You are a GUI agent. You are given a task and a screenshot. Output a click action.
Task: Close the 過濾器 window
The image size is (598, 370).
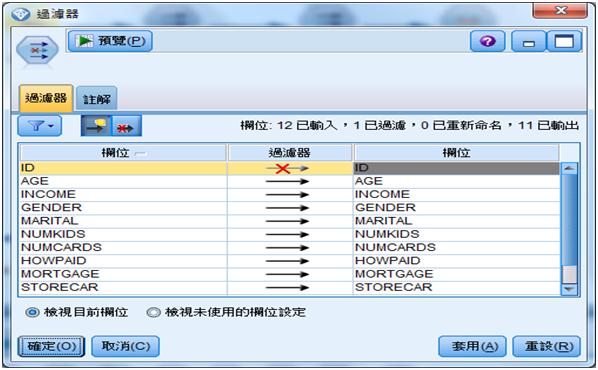560,10
